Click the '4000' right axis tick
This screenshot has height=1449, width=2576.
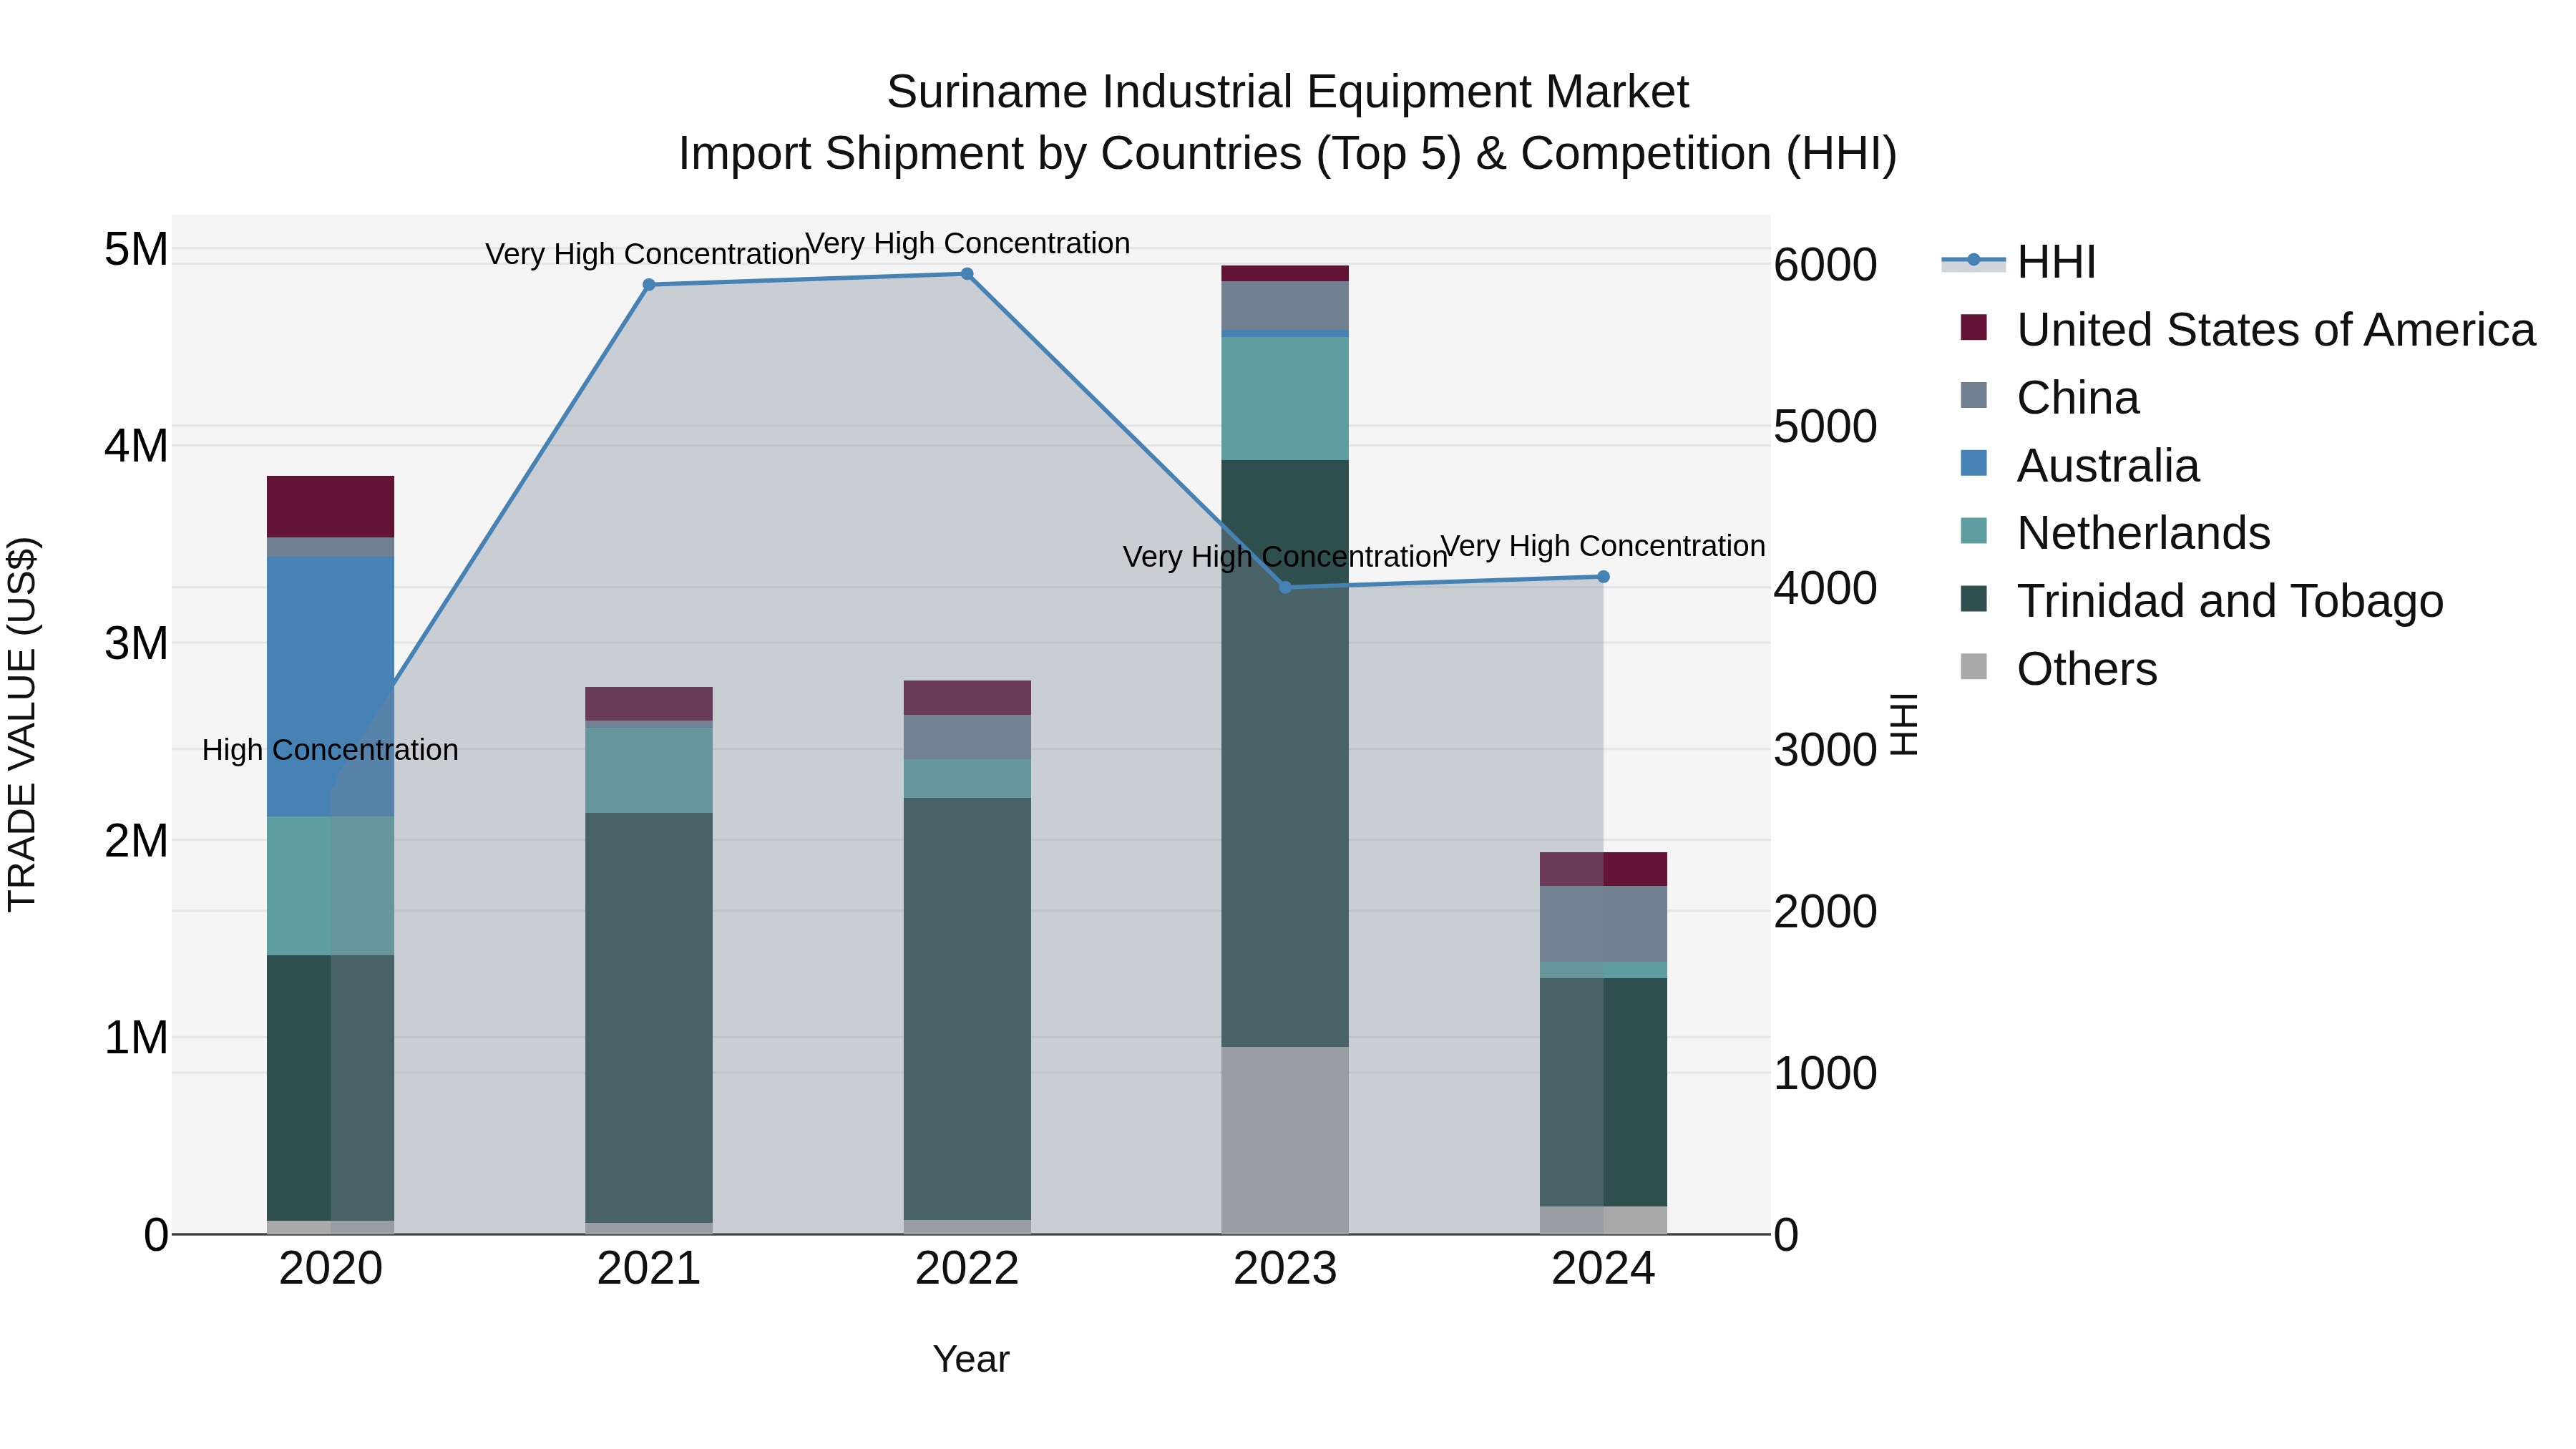1825,588
